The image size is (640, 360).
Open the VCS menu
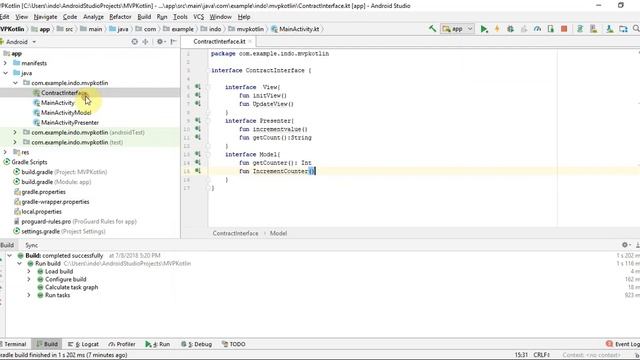coord(198,17)
